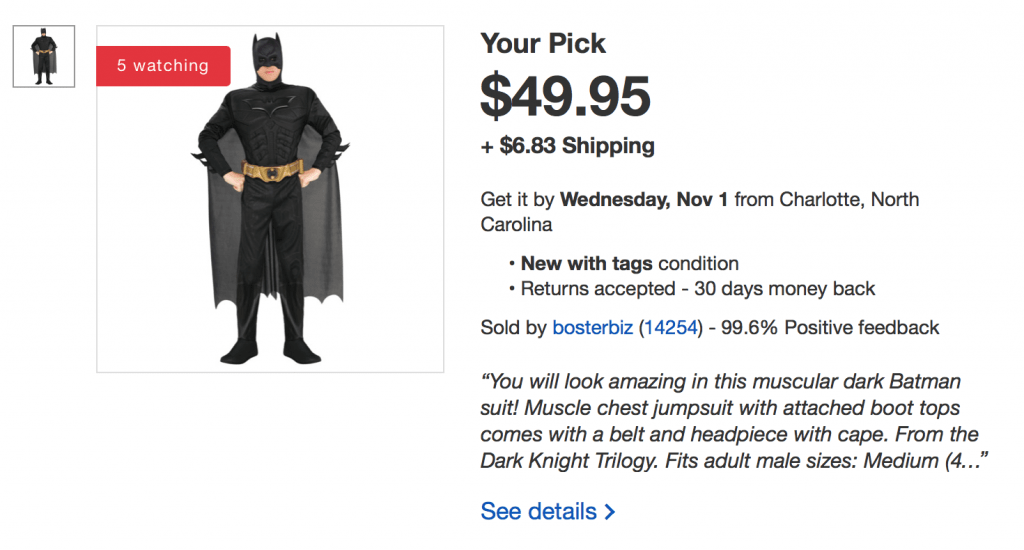This screenshot has width=1024, height=550.
Task: Select the small Batman costume thumbnail
Action: tap(43, 56)
